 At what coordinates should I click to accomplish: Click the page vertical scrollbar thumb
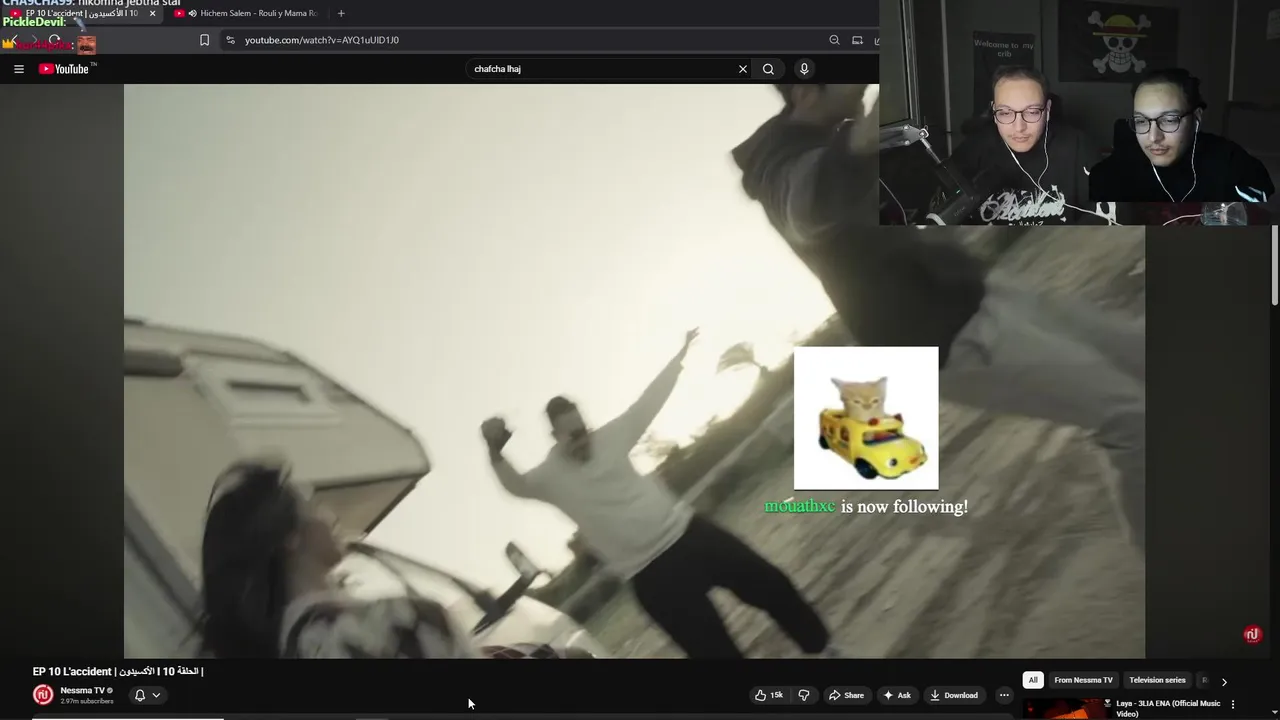pyautogui.click(x=1275, y=265)
